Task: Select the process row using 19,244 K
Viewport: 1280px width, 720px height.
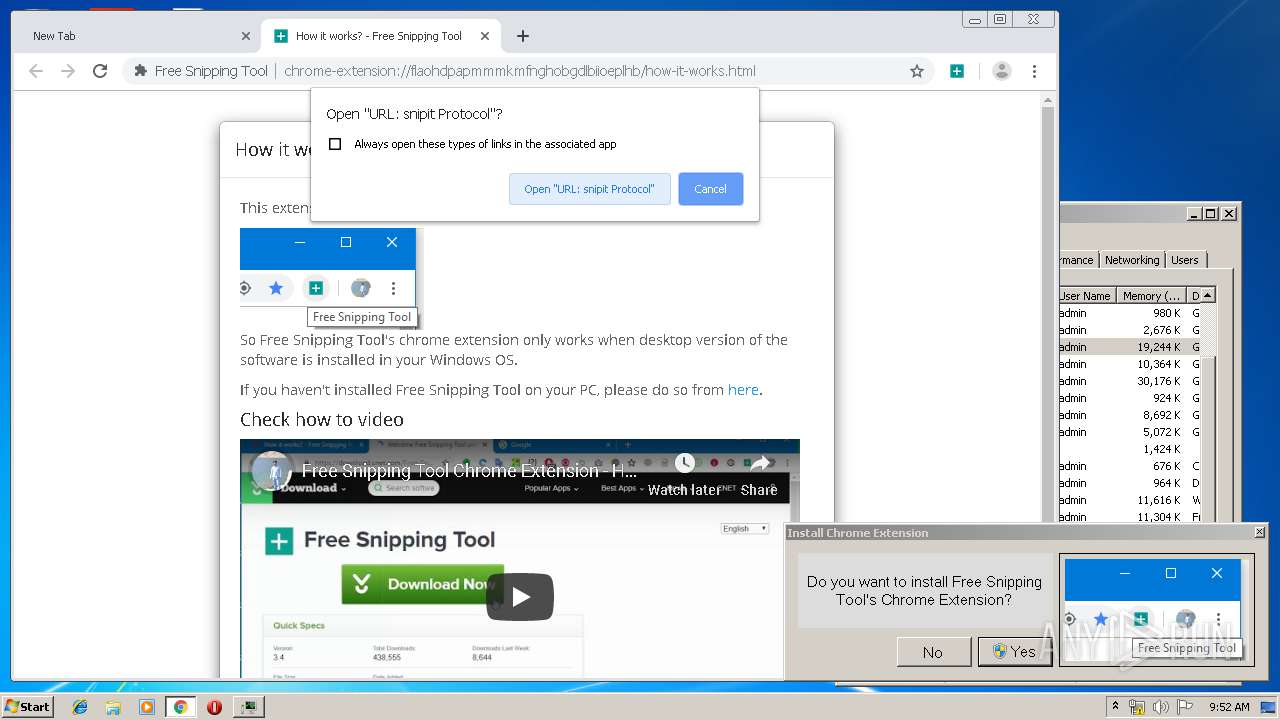Action: [x=1130, y=347]
